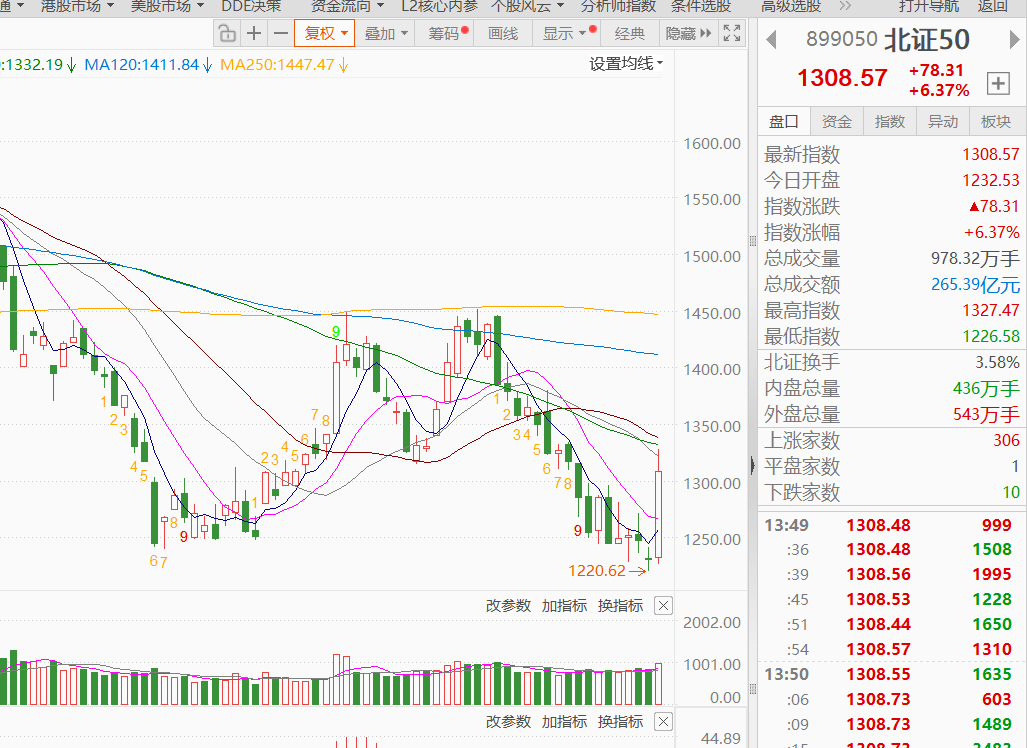Click MA250:1447.47 indicator label

tap(284, 65)
